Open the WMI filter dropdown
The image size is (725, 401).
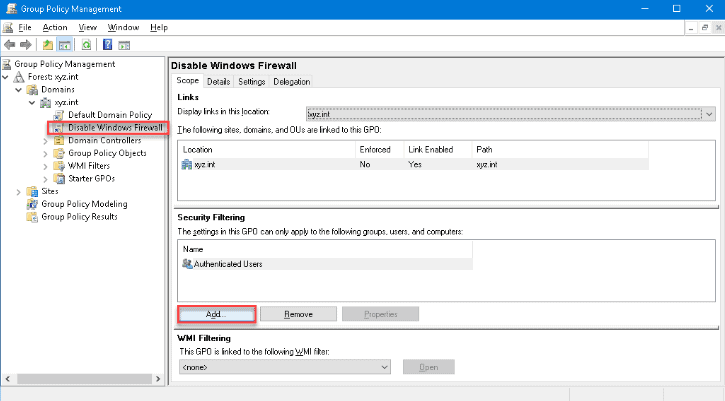tap(384, 367)
